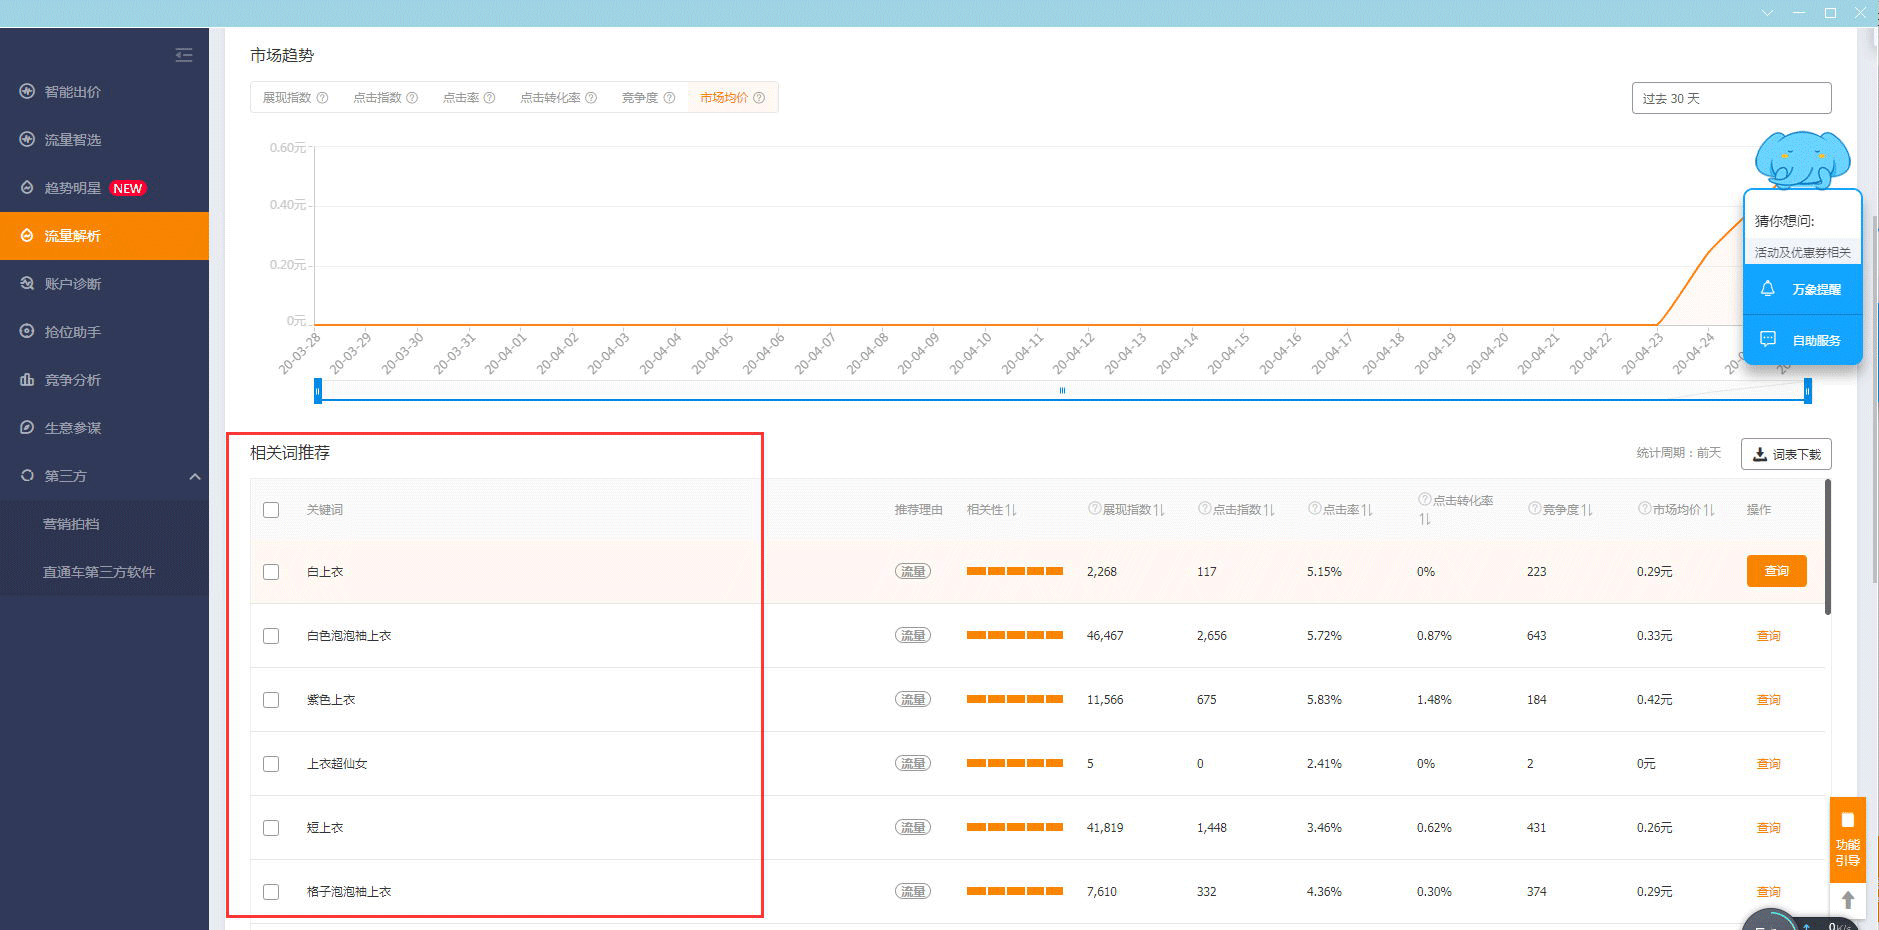Screen dimensions: 1879x930
Task: Click the back-to-top arrow icon
Action: [1847, 900]
